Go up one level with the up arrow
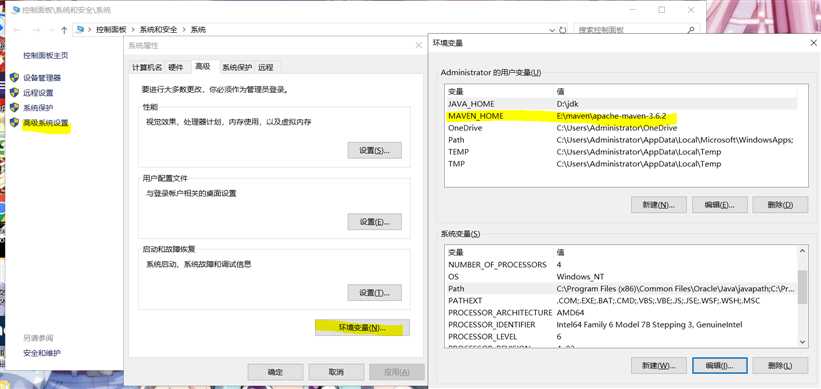The image size is (821, 389). point(64,30)
